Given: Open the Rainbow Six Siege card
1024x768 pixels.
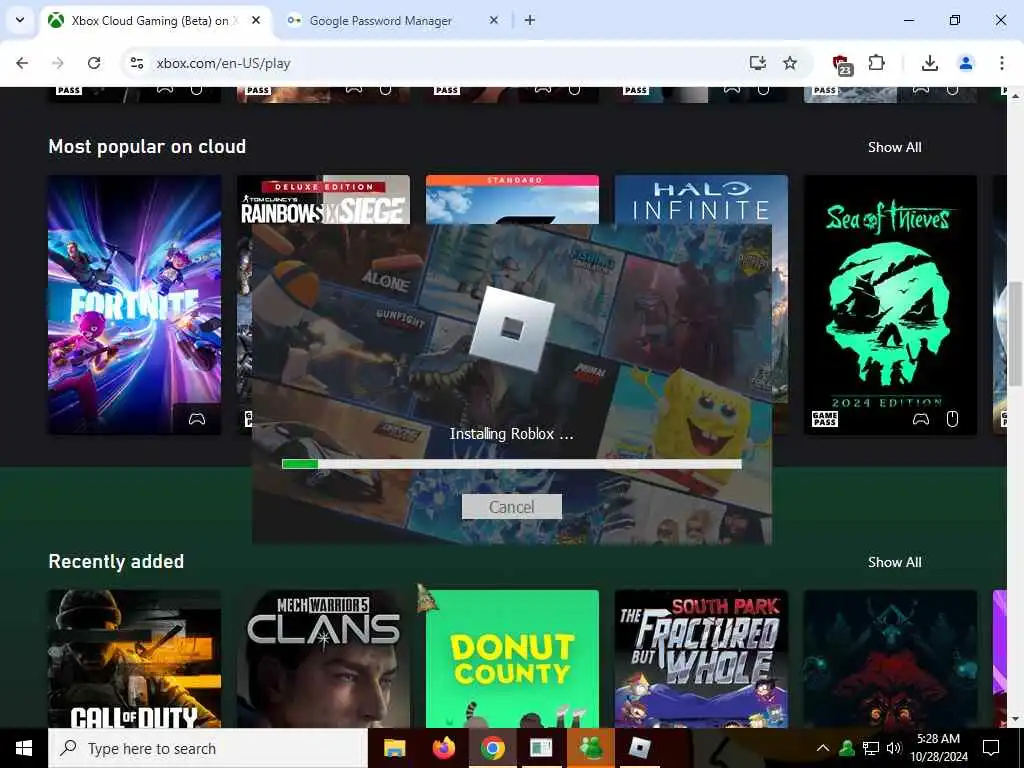Looking at the screenshot, I should (x=323, y=199).
